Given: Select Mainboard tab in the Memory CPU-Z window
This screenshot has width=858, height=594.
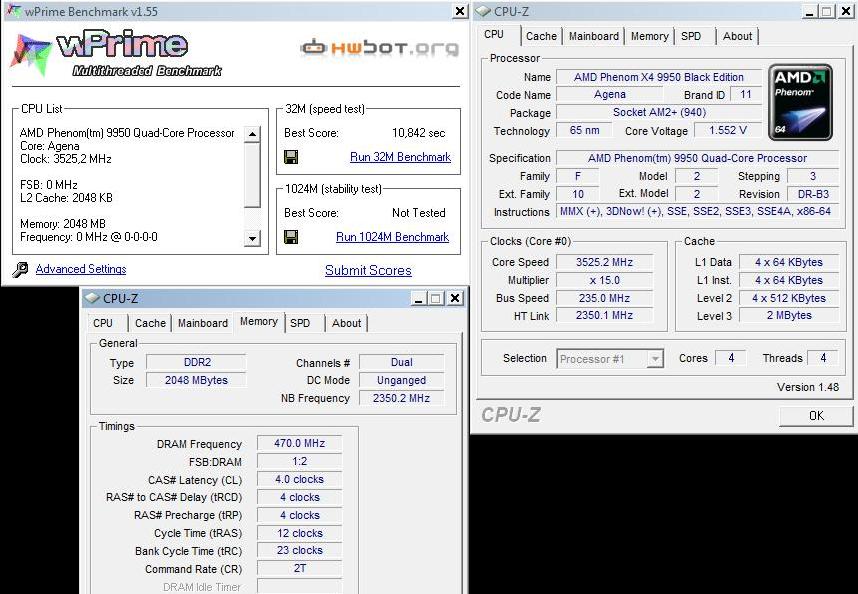Looking at the screenshot, I should 202,323.
